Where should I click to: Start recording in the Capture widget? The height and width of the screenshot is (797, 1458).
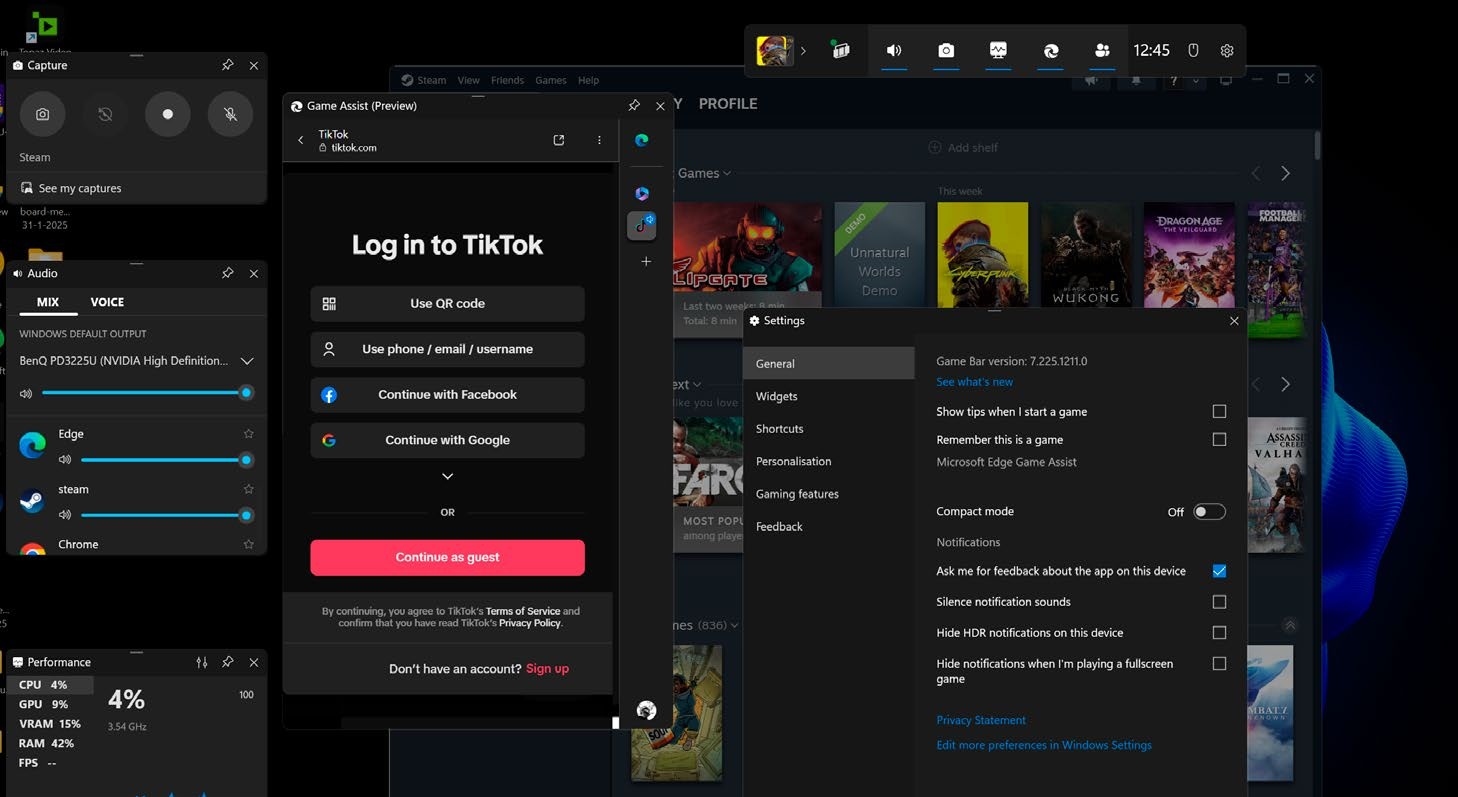[x=168, y=114]
